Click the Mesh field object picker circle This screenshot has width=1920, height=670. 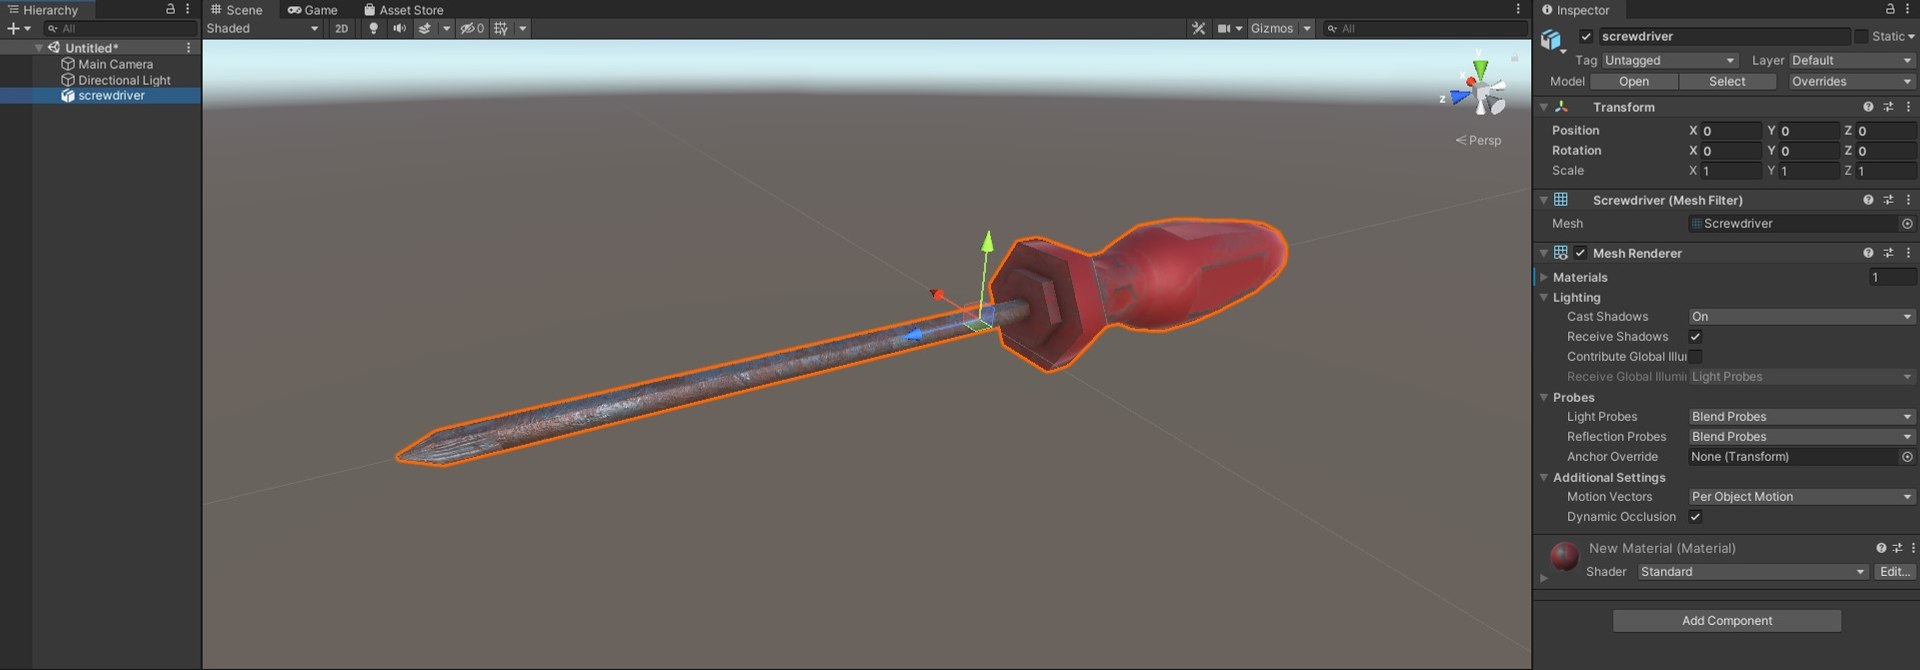1907,224
